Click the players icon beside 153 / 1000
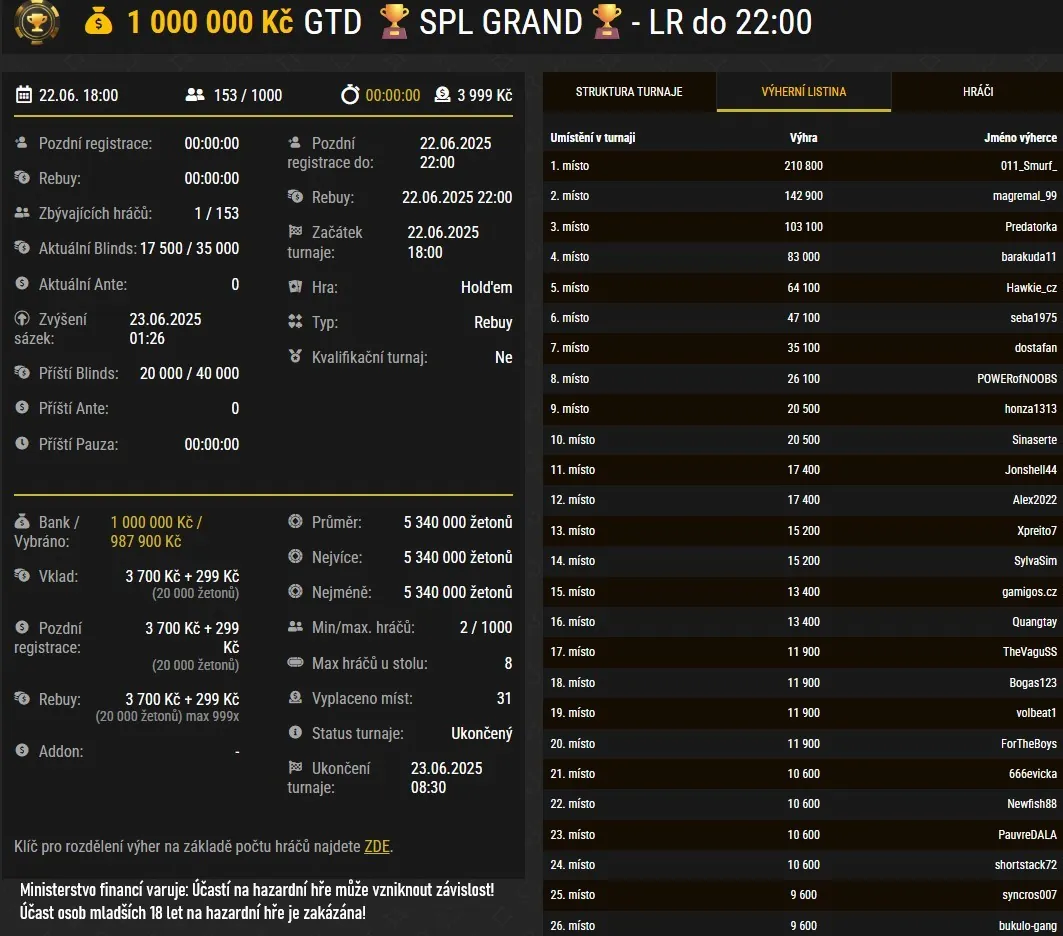The height and width of the screenshot is (936, 1063). pyautogui.click(x=195, y=95)
